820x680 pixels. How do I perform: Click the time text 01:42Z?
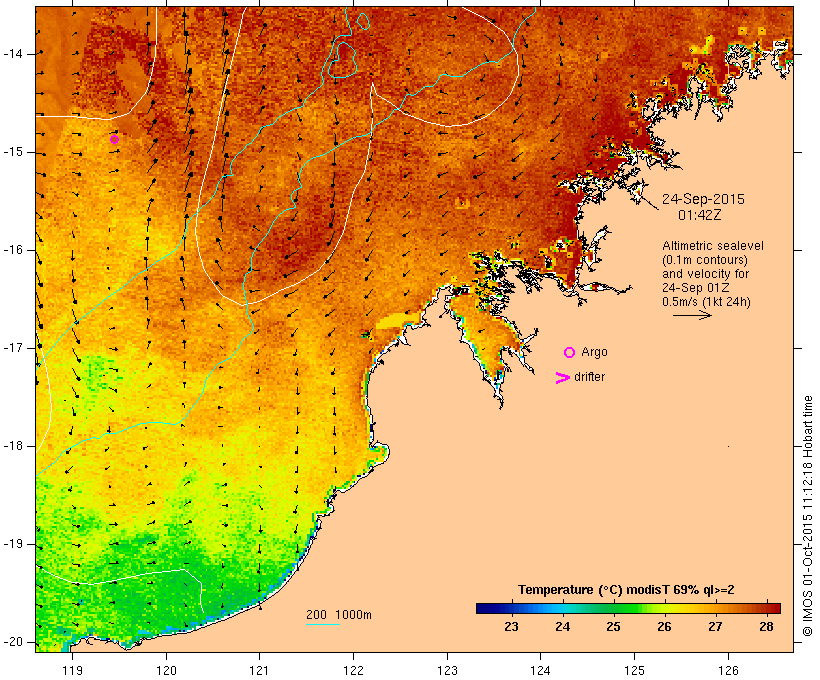tap(700, 215)
